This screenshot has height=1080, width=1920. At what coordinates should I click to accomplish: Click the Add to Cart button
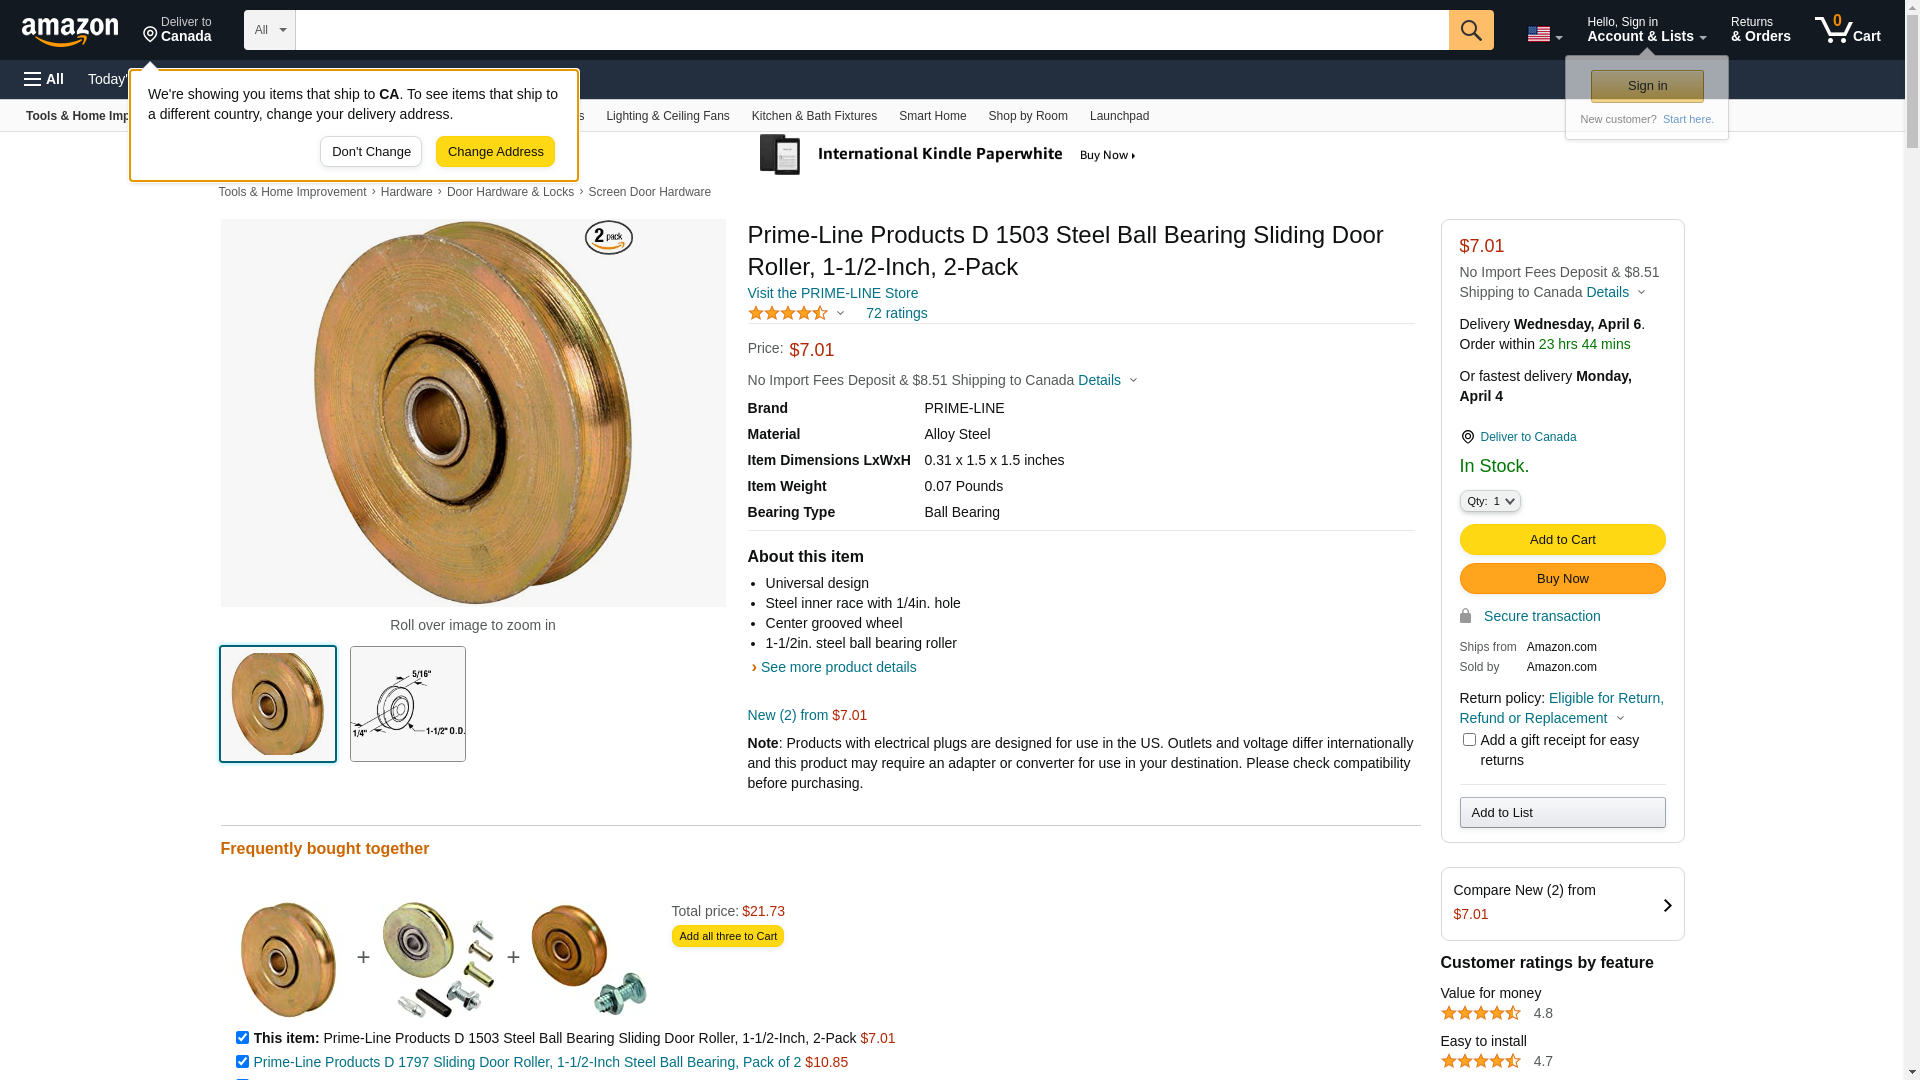pos(1562,540)
